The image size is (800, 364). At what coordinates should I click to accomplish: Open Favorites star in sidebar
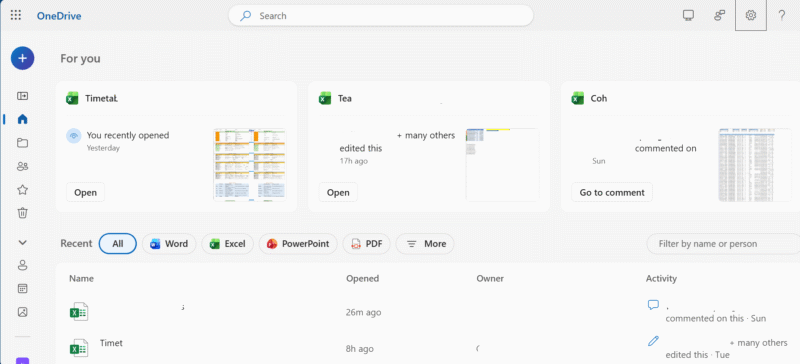pos(22,190)
